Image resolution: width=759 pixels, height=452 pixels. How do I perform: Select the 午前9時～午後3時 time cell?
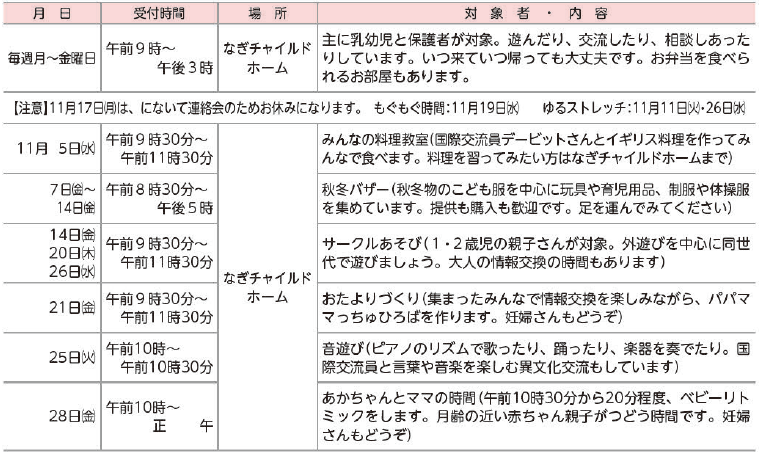click(x=159, y=59)
